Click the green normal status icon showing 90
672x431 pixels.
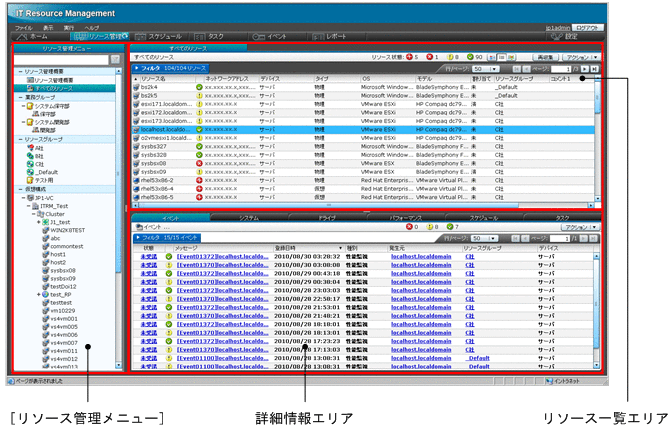pos(470,57)
